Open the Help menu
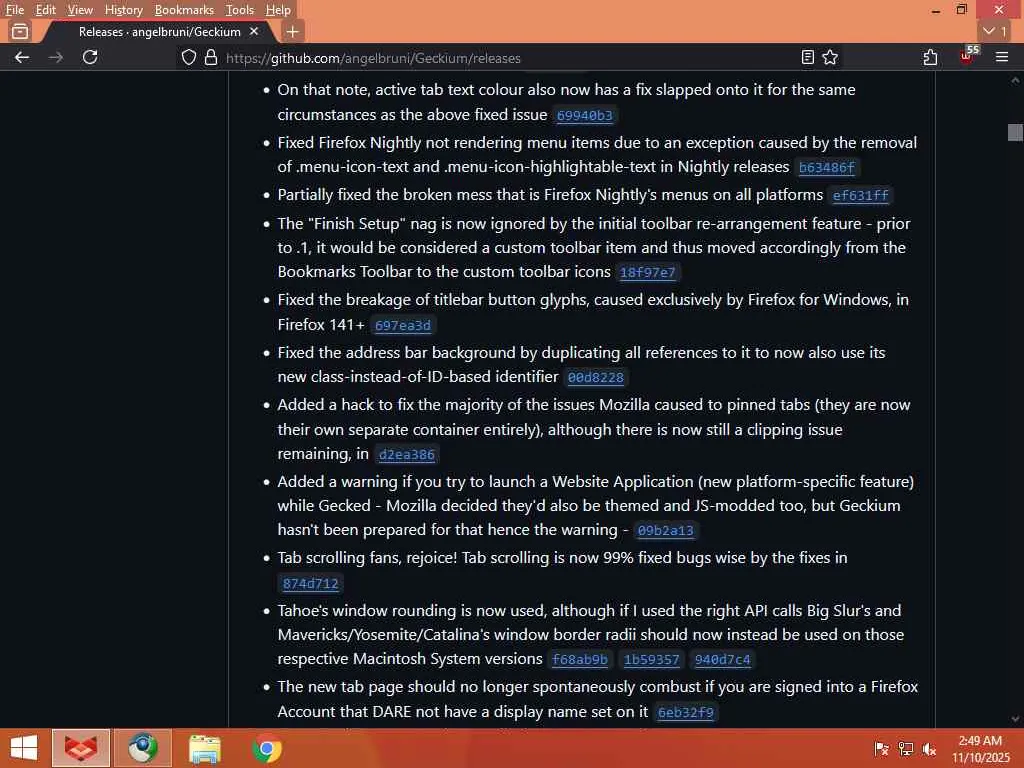The height and width of the screenshot is (768, 1024). (x=278, y=10)
